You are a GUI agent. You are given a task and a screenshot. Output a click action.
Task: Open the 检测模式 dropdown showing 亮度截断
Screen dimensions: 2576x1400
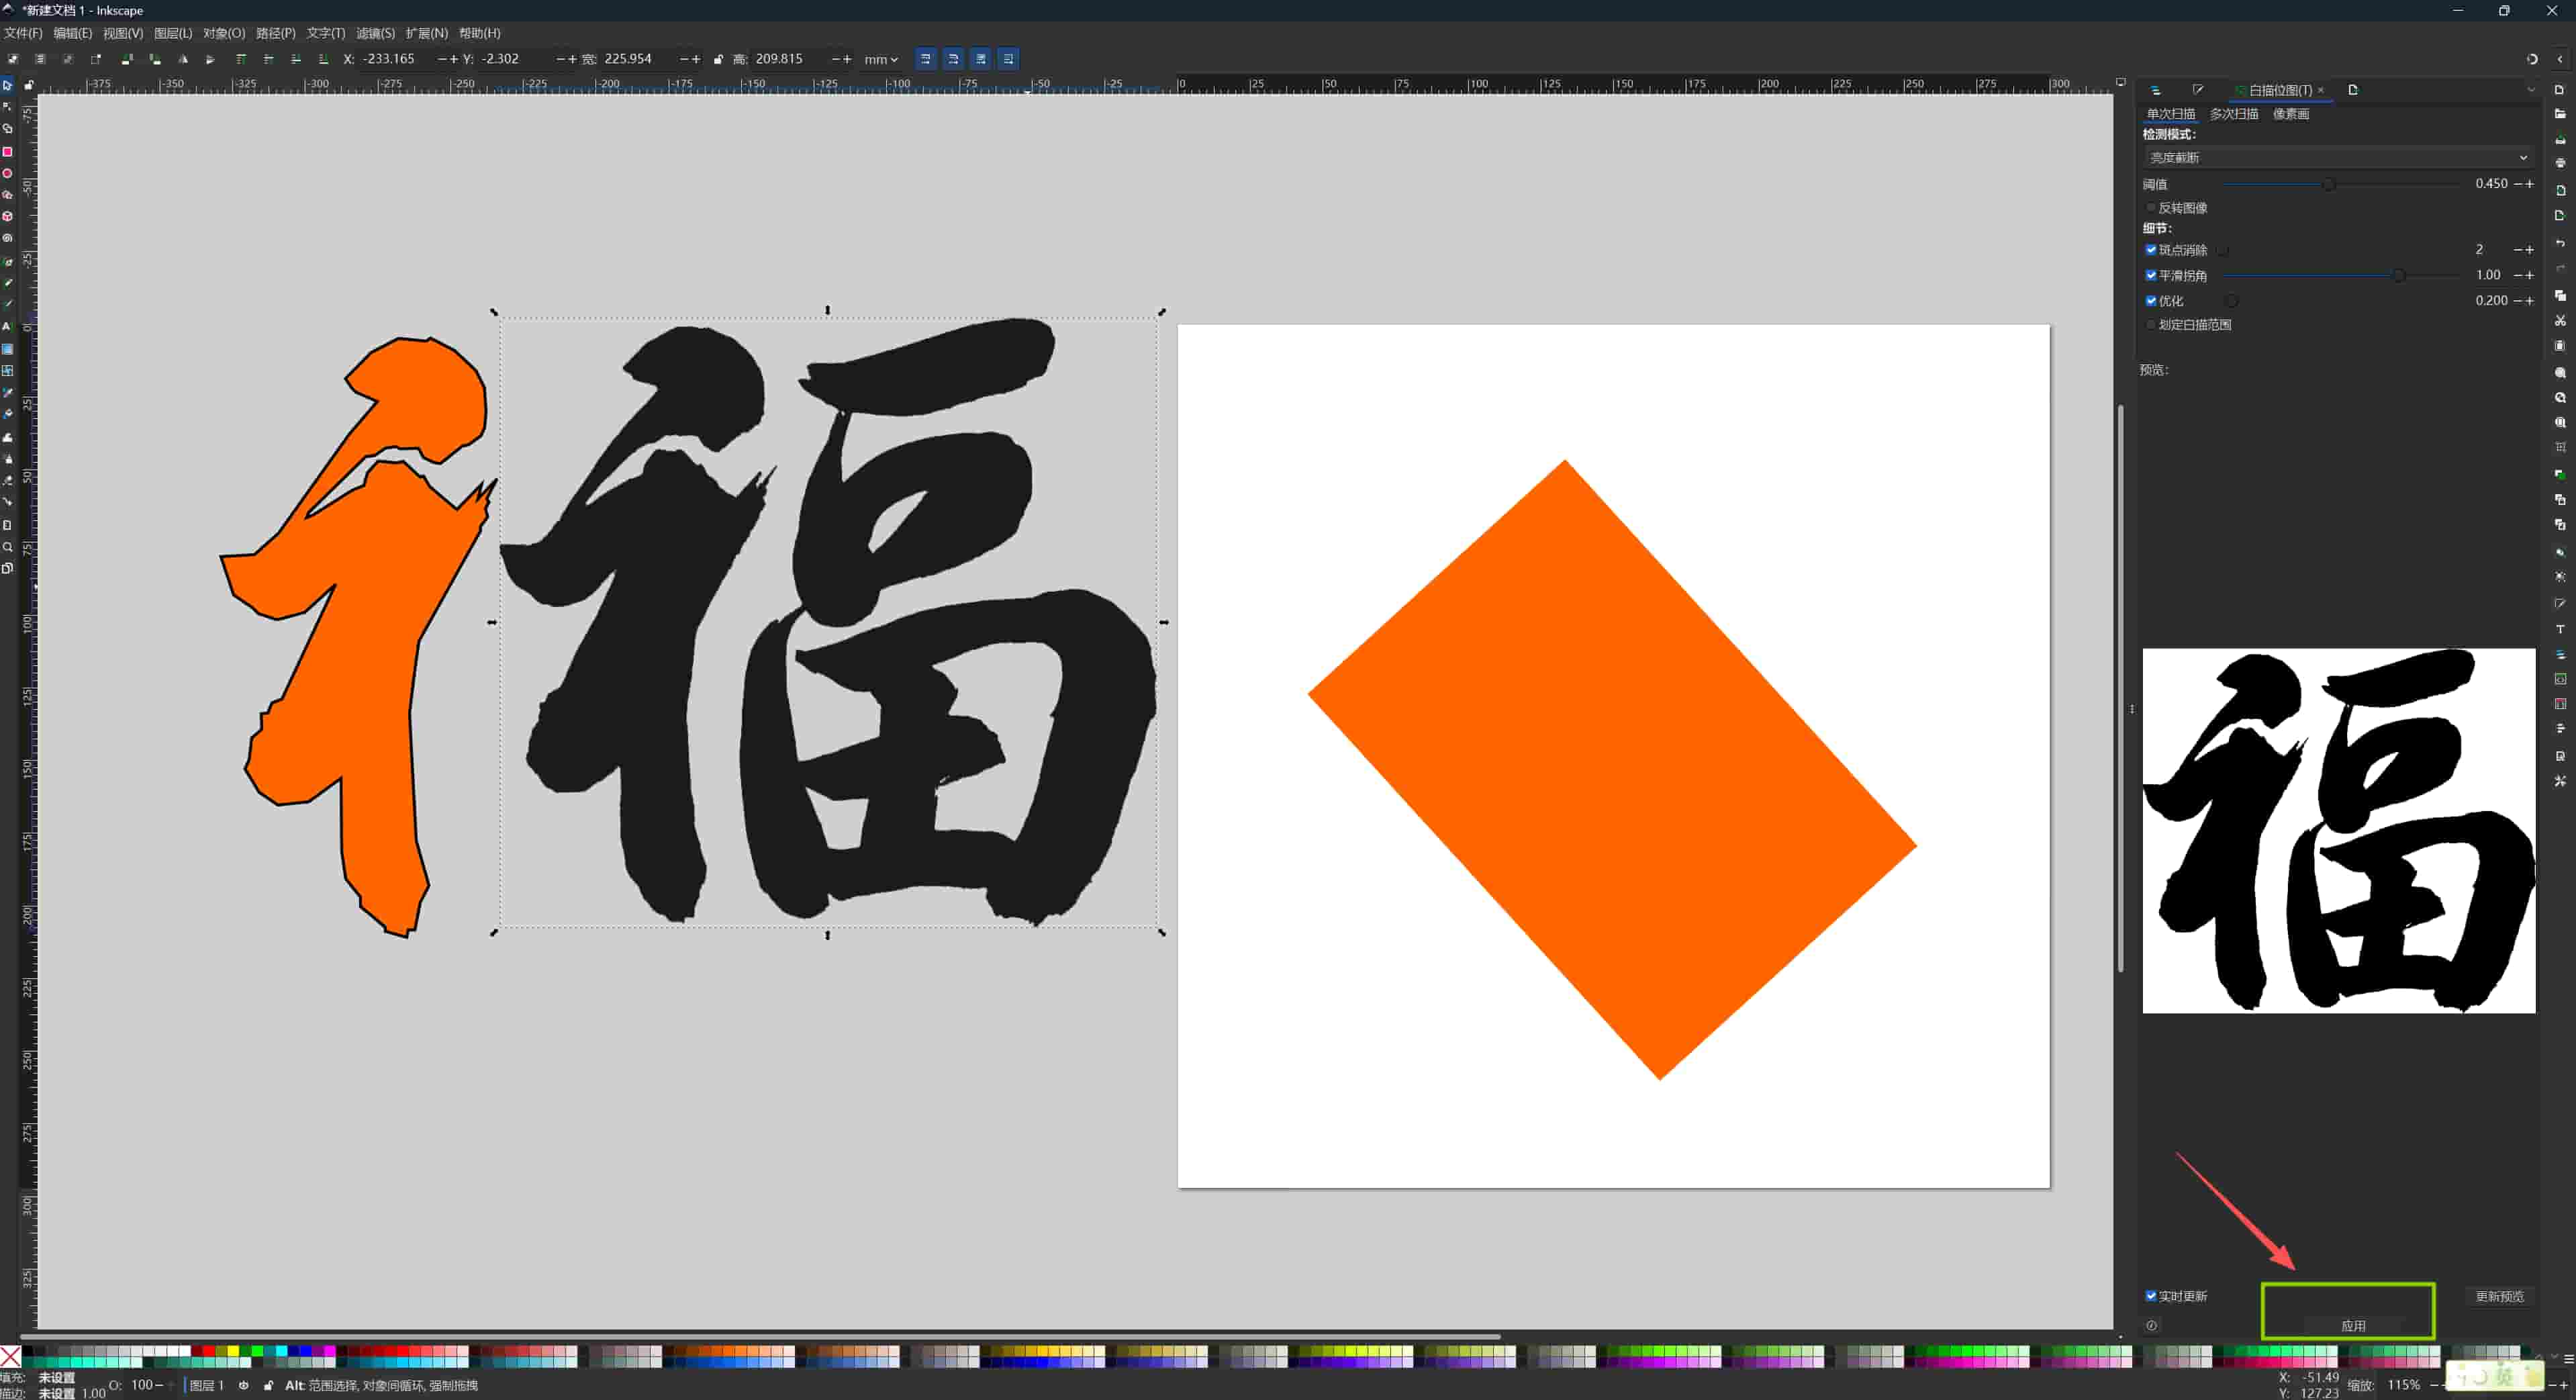click(2340, 157)
